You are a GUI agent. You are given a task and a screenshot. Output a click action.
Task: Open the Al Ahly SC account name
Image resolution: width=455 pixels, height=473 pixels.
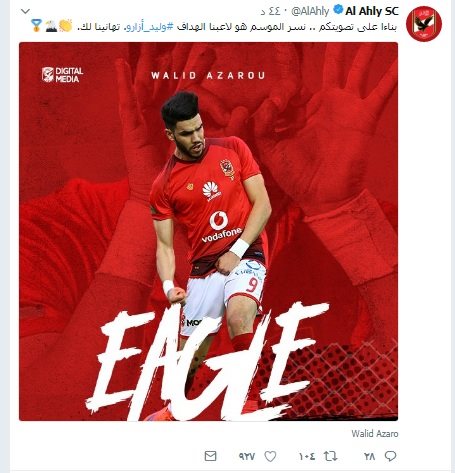pyautogui.click(x=372, y=11)
